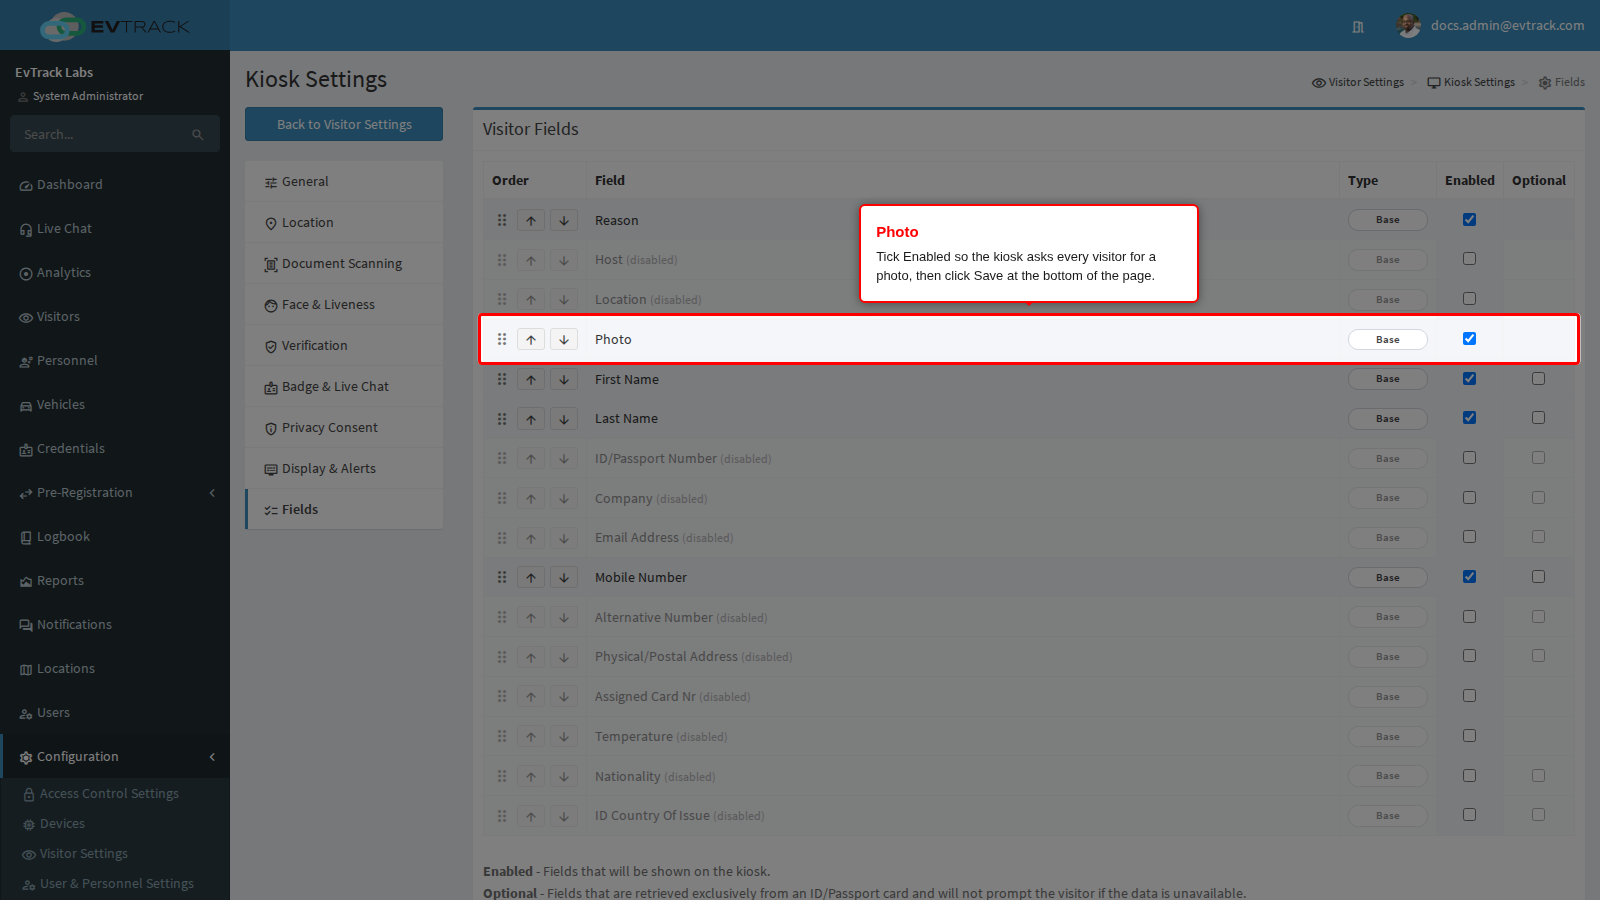Click the EvTrack logo
This screenshot has height=900, width=1600.
(x=114, y=26)
